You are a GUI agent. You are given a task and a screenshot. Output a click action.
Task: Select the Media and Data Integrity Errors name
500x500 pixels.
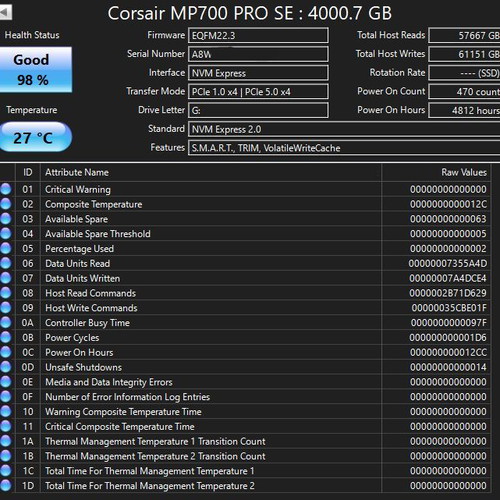tap(109, 382)
